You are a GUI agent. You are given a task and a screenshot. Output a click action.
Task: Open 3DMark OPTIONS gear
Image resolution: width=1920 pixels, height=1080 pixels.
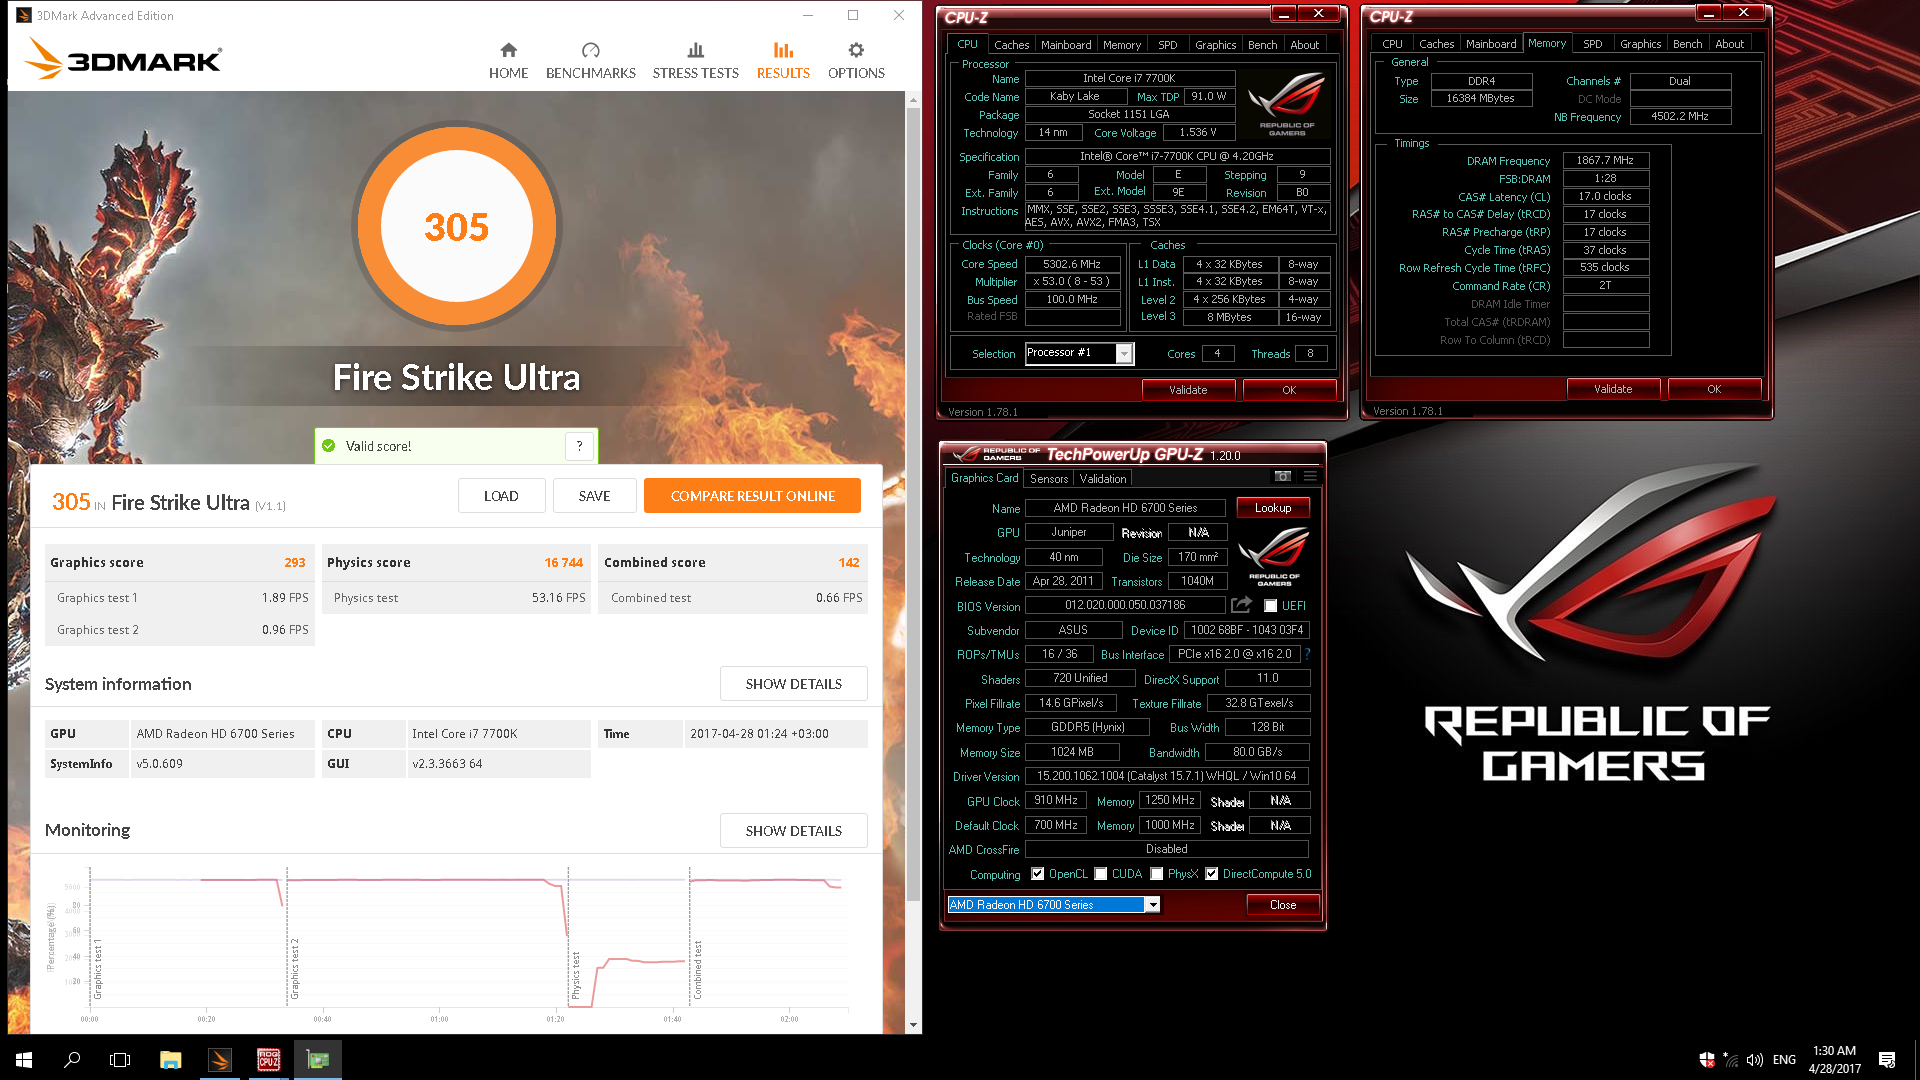click(x=856, y=61)
